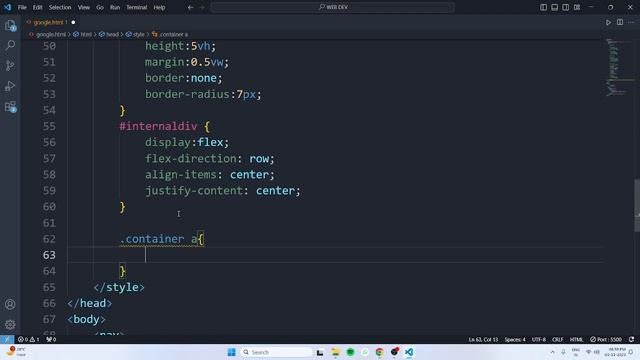Open the Run menu
Viewport: 640px width, 360px height.
(x=115, y=7)
